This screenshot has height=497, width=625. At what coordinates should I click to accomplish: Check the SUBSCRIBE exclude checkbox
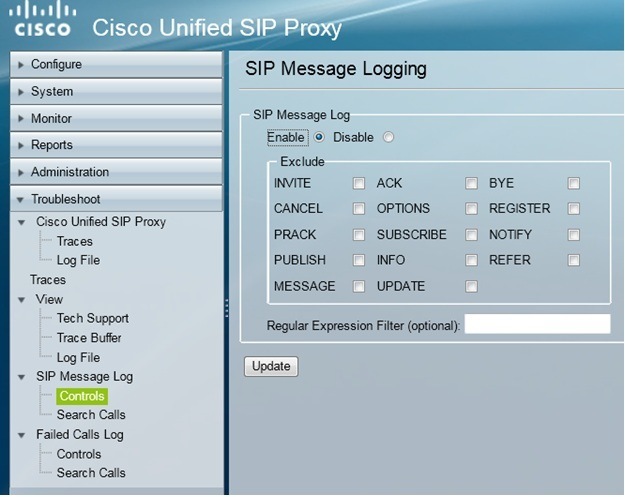471,235
